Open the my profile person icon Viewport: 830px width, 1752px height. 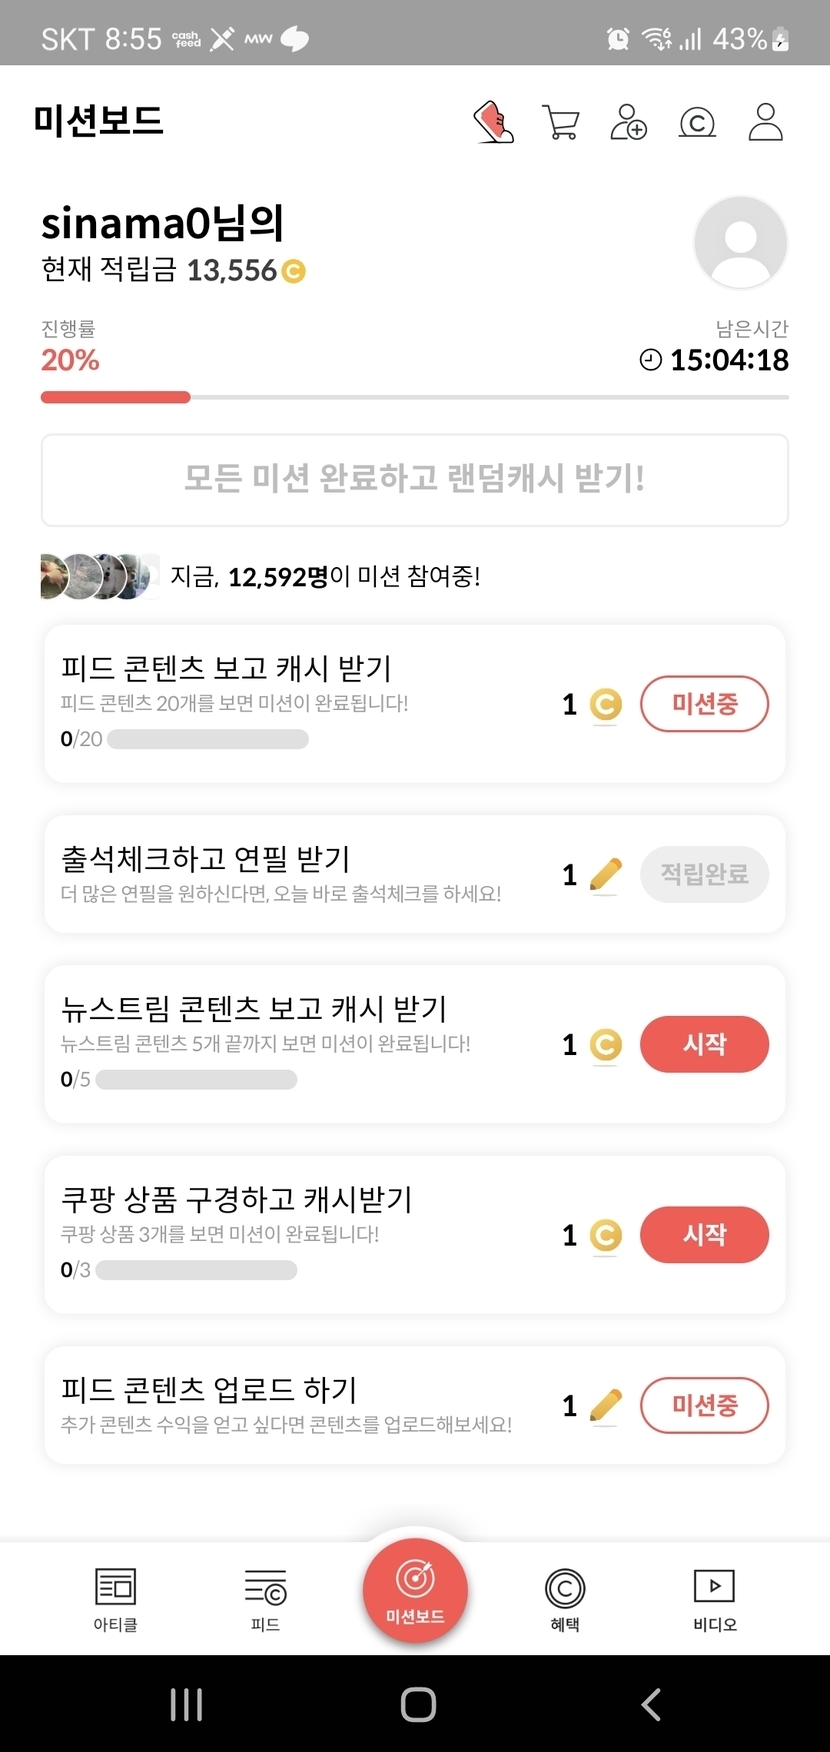(765, 123)
